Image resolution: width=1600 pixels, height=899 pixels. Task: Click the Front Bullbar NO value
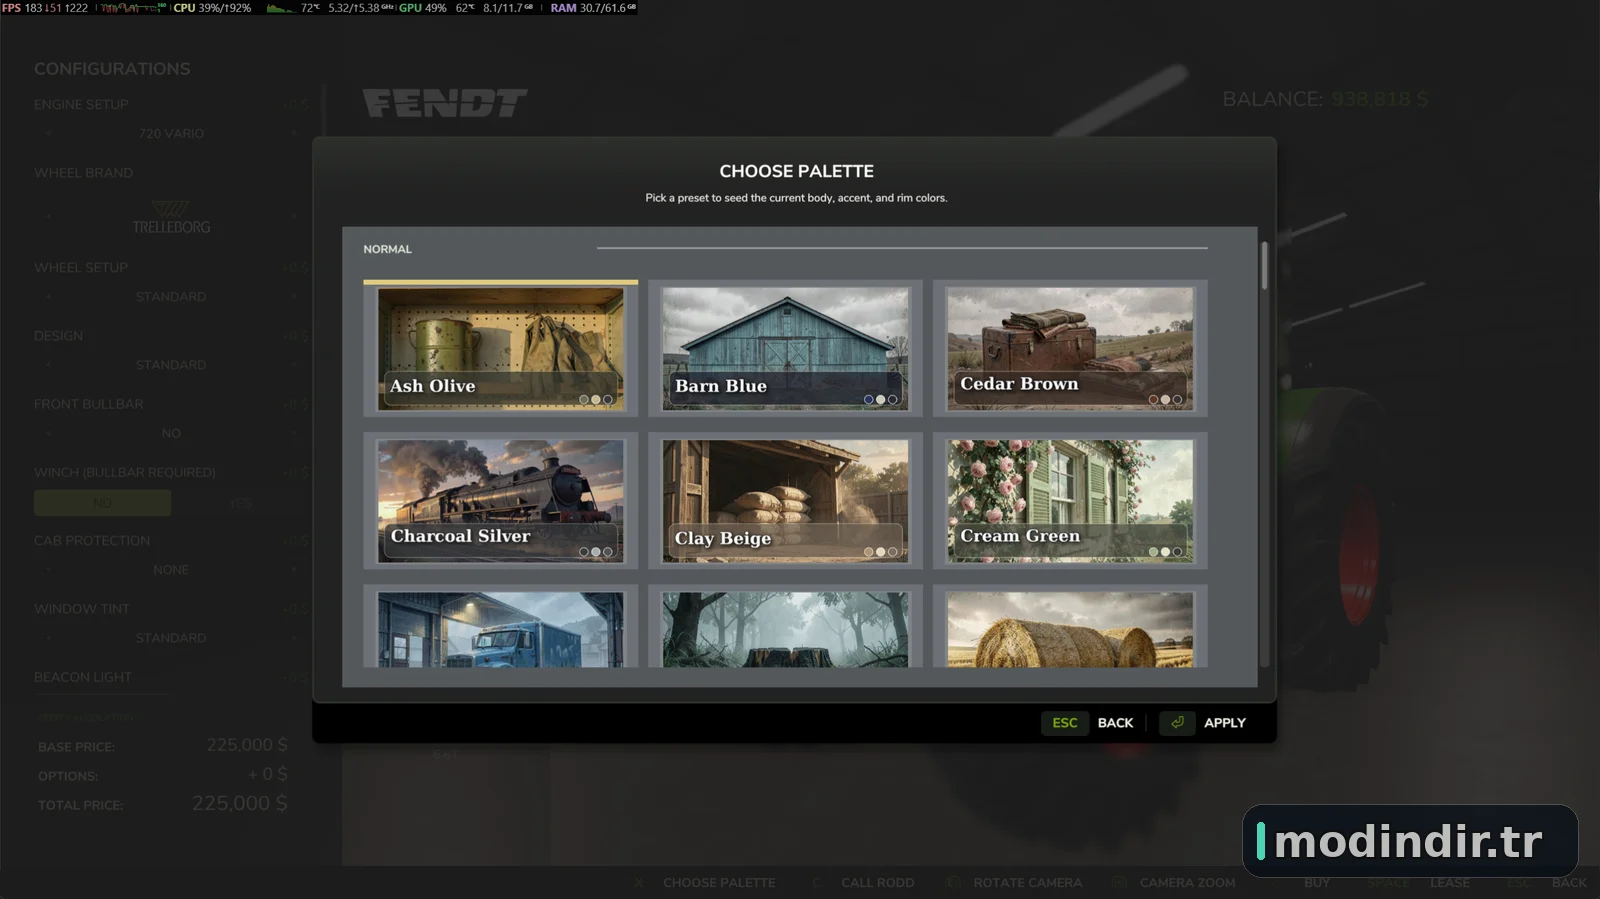tap(171, 433)
